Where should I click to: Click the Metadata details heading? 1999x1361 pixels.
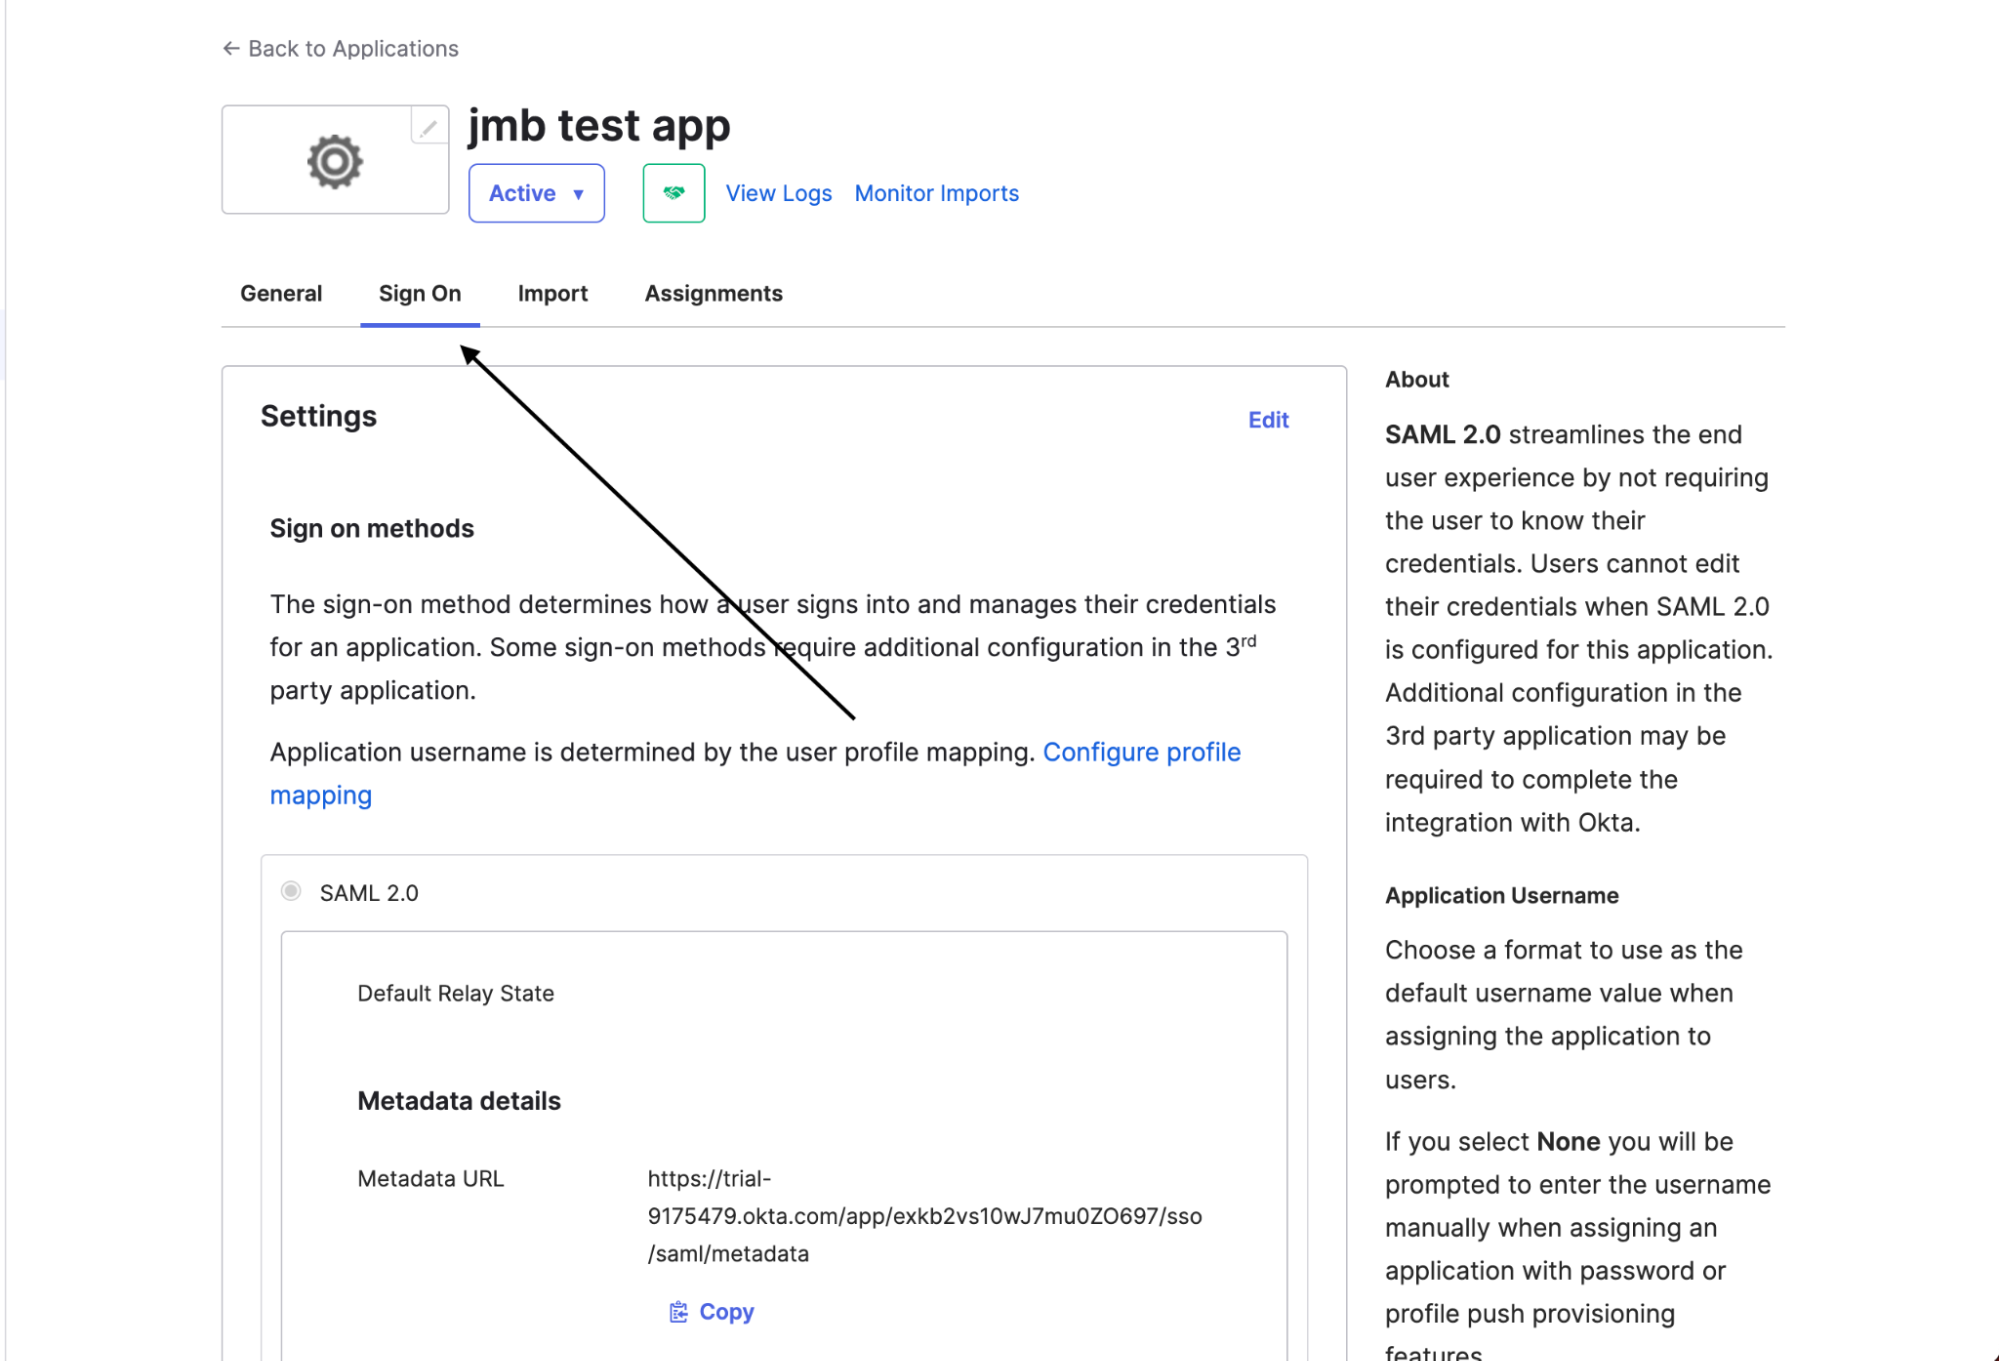[459, 1101]
